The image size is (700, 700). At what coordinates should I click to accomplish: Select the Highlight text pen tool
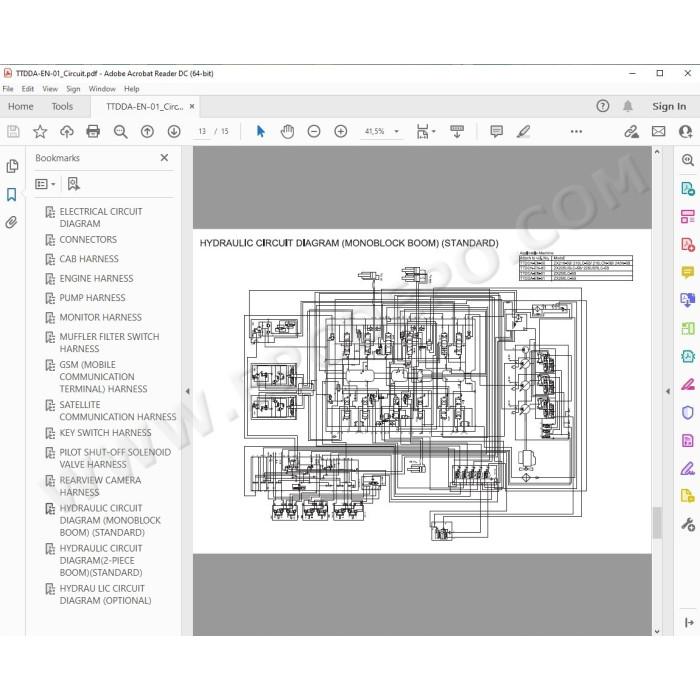point(523,131)
